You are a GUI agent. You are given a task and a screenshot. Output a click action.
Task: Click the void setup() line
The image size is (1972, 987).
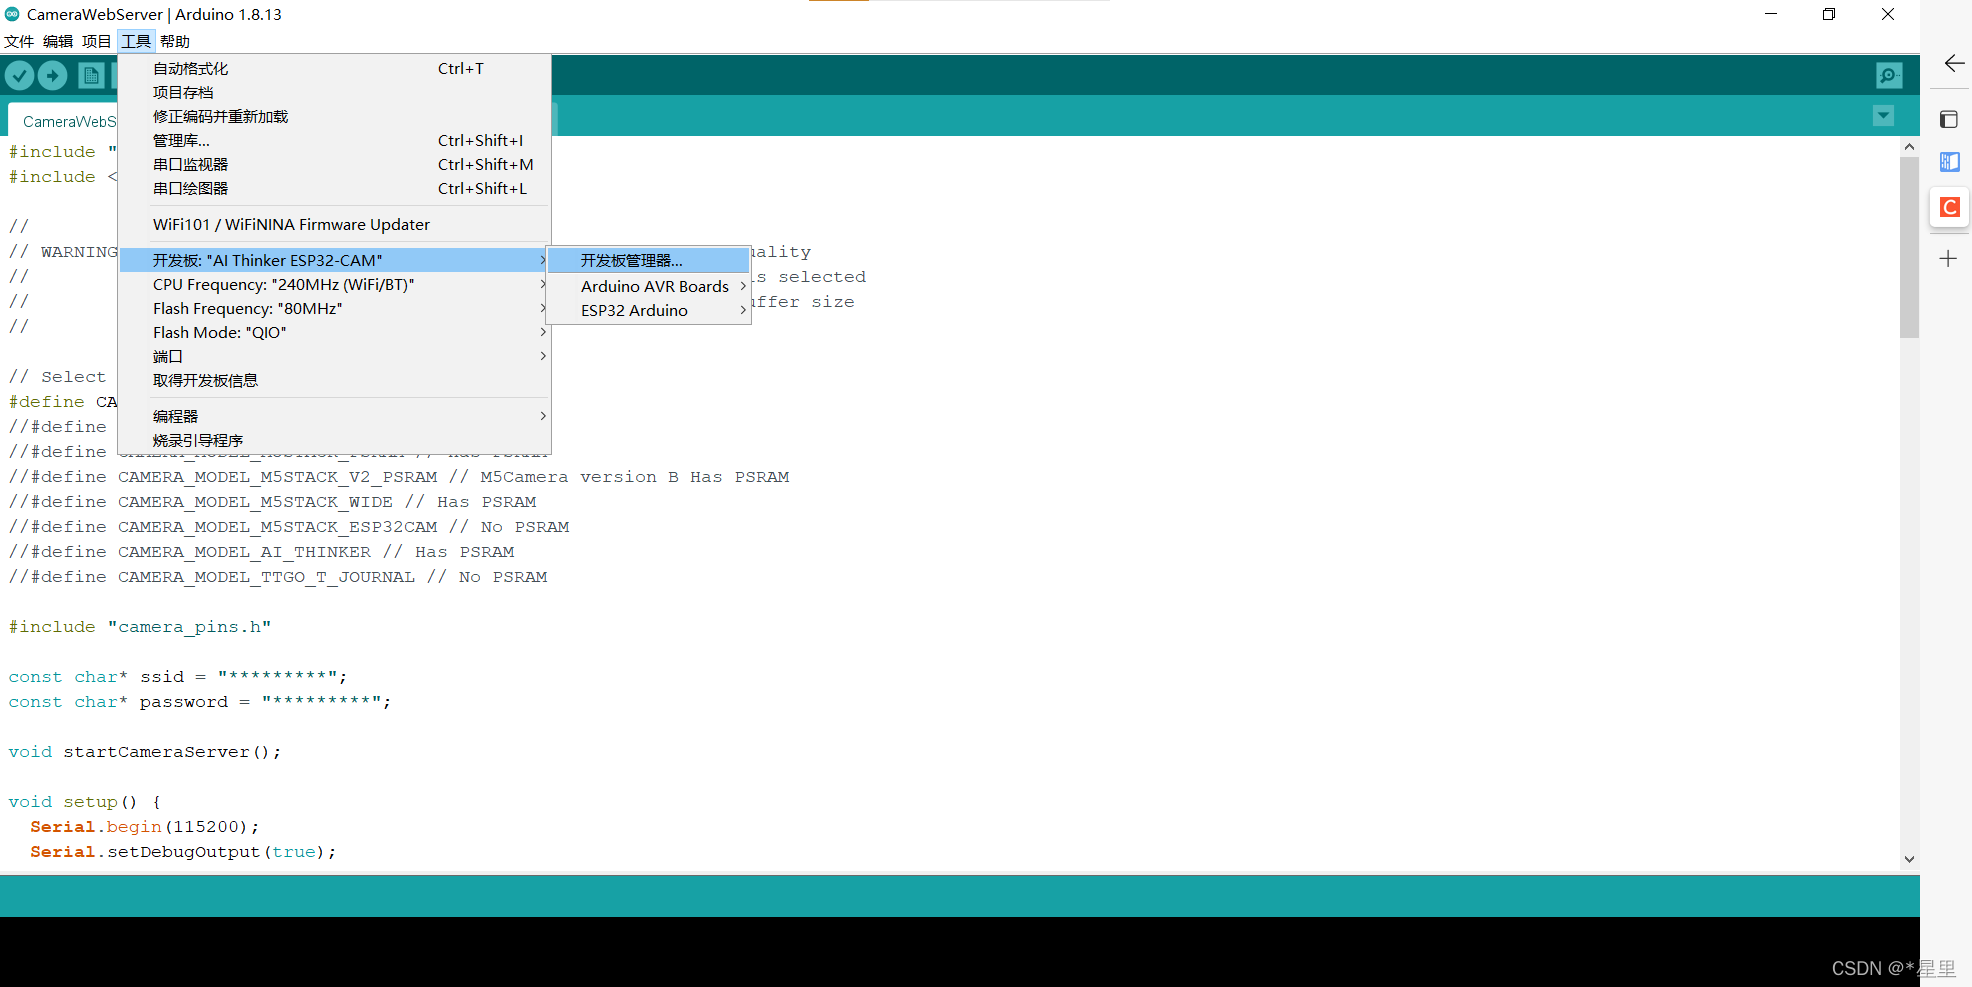pyautogui.click(x=85, y=802)
